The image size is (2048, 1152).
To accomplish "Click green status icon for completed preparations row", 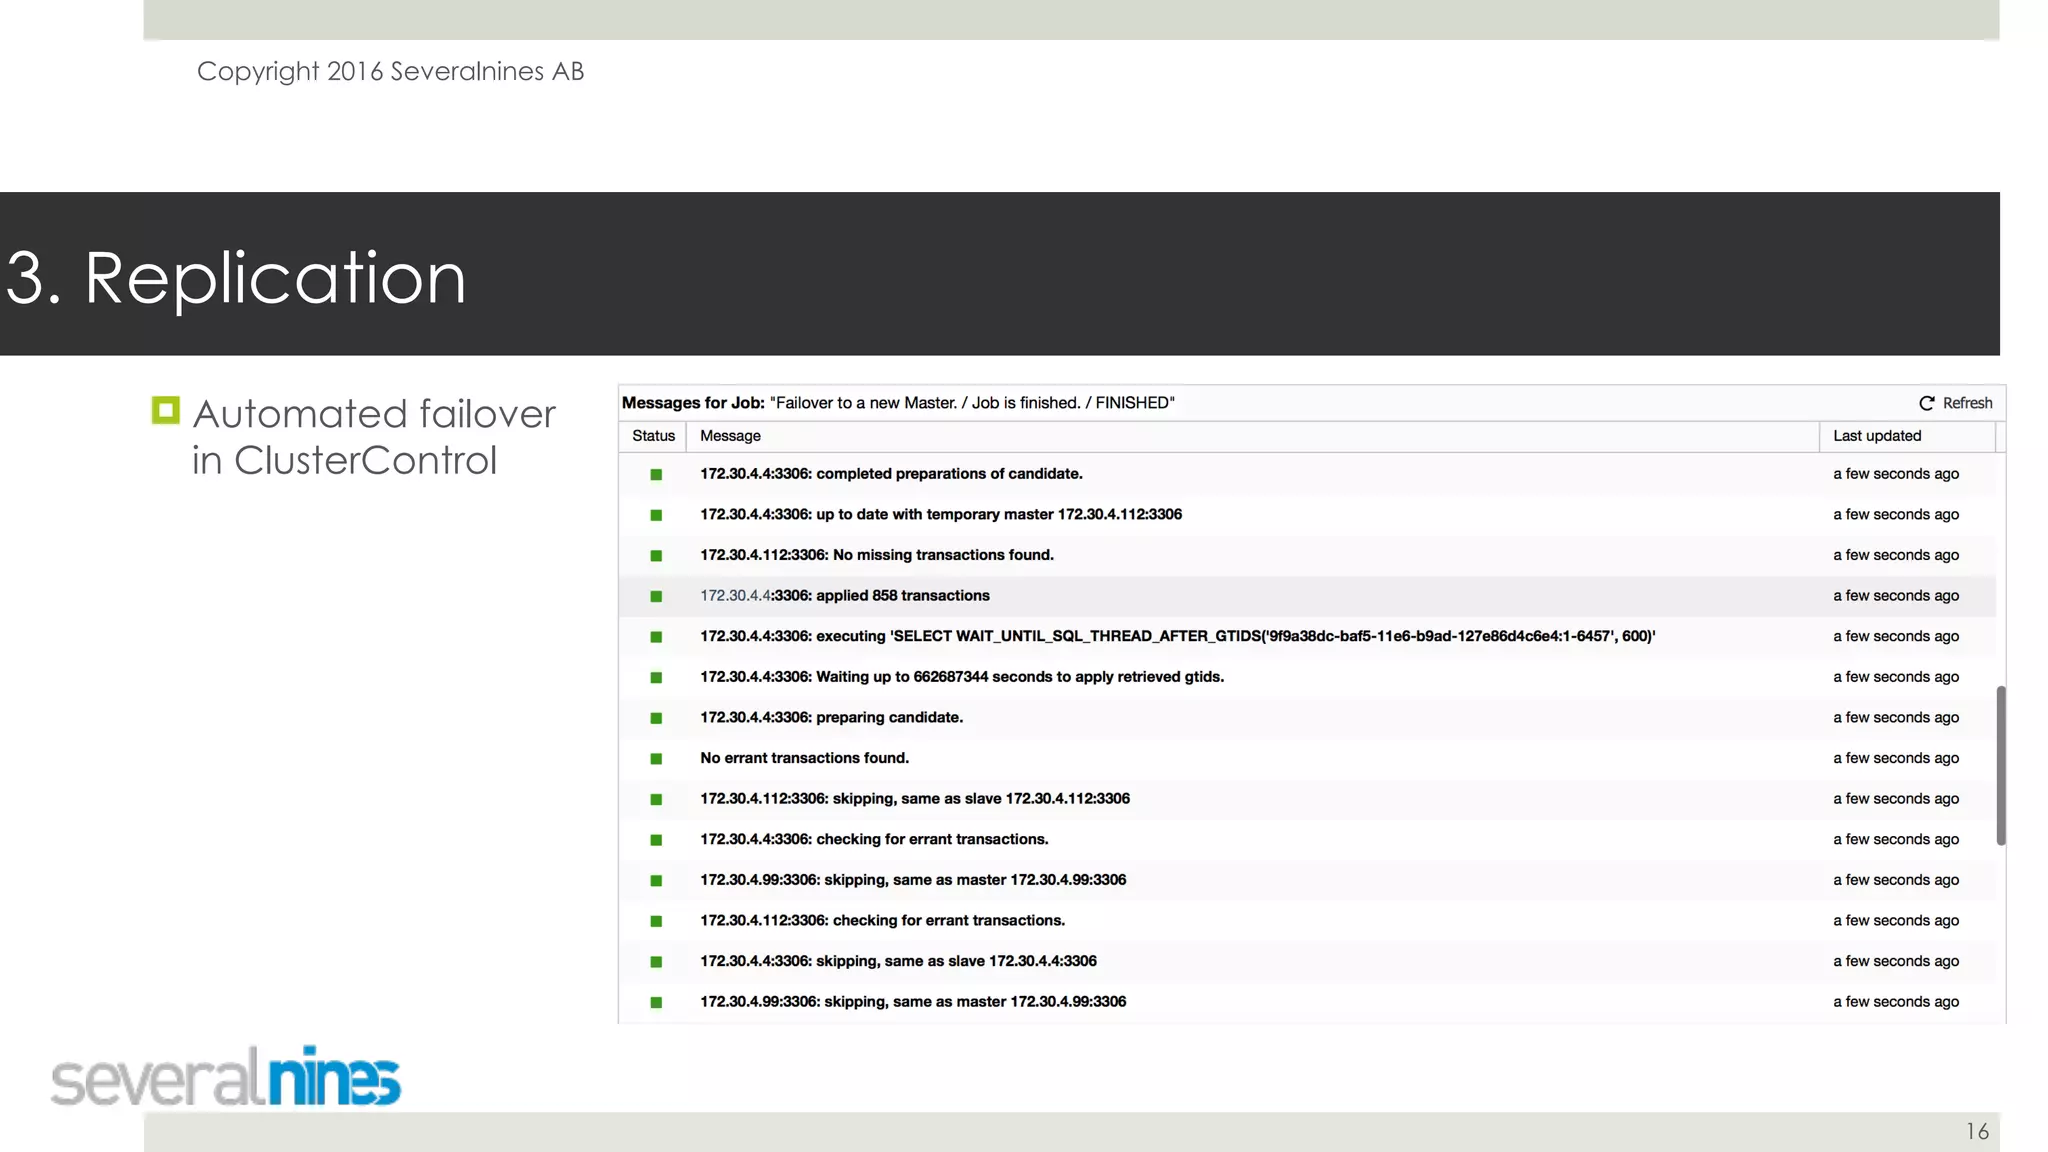I will point(656,474).
